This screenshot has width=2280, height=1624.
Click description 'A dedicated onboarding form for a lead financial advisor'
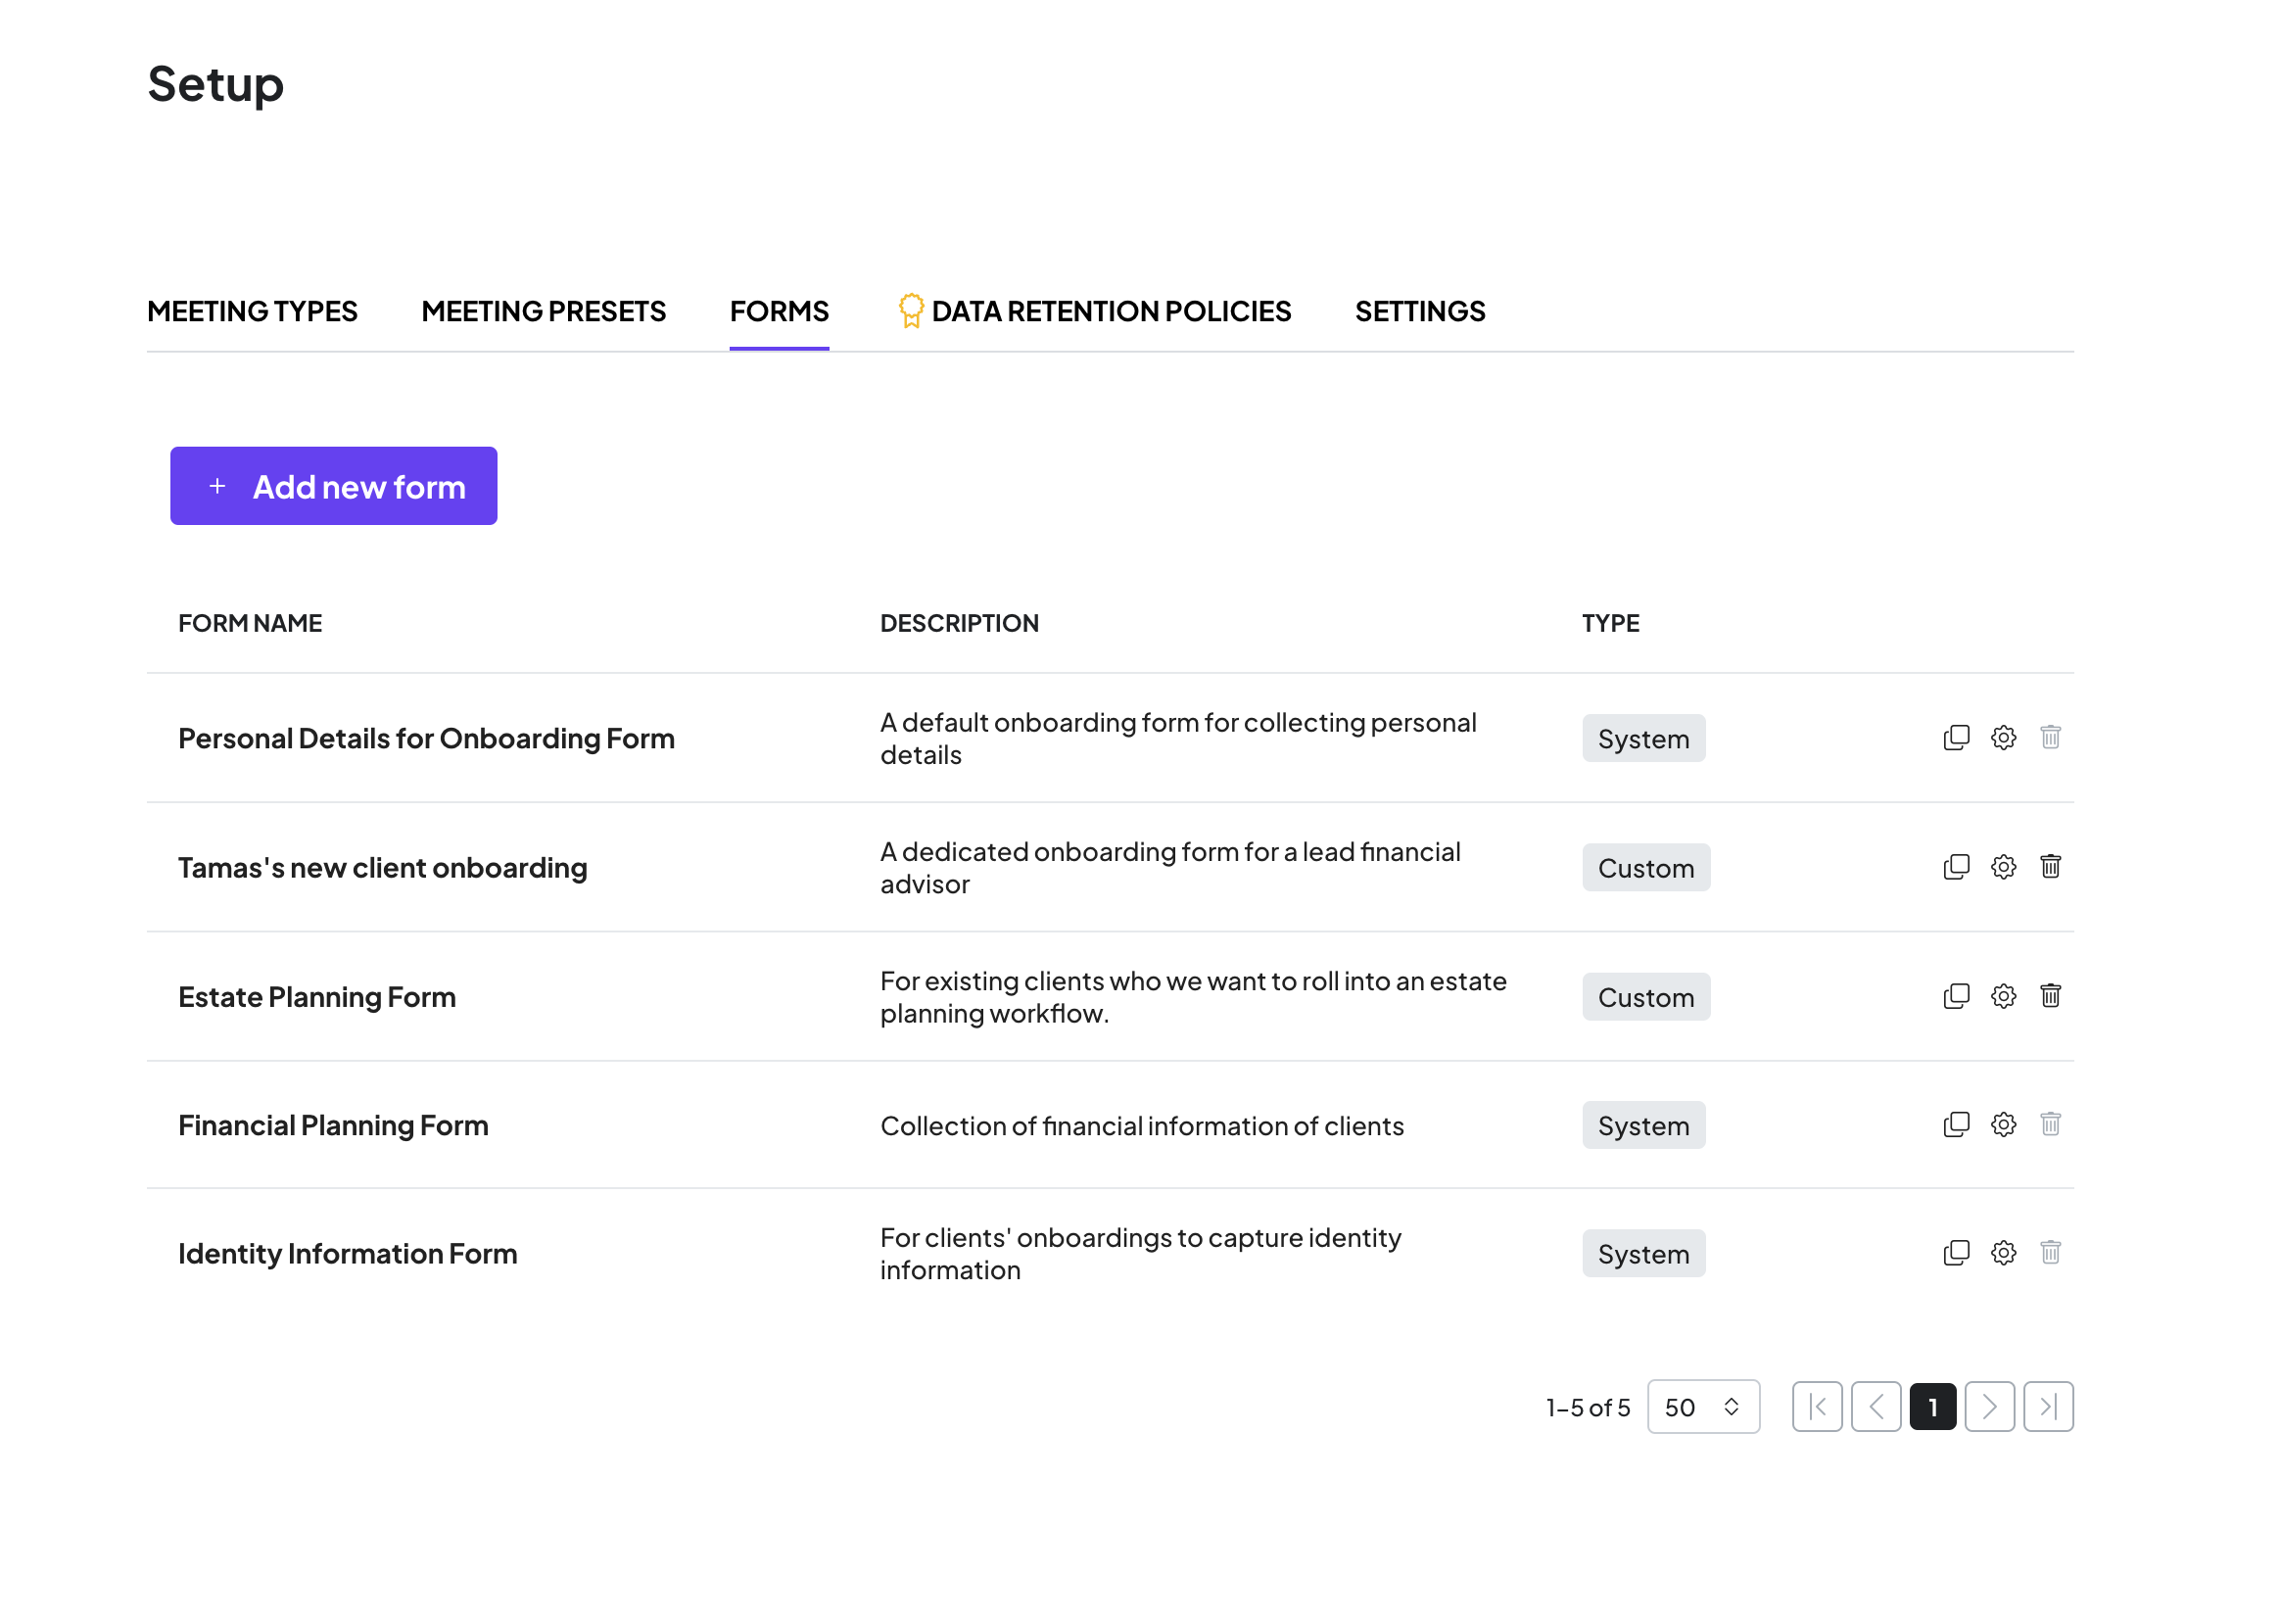click(1170, 868)
